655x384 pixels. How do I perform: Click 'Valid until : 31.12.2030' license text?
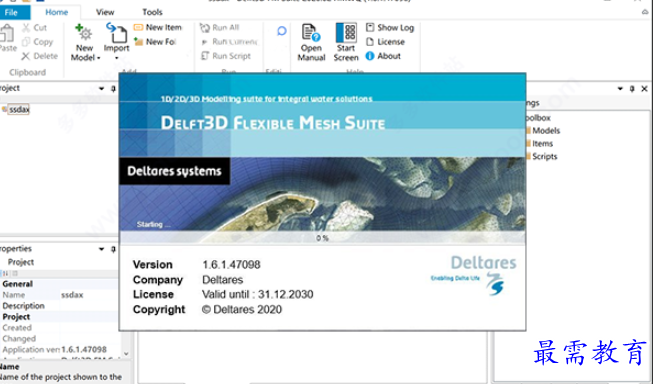[257, 295]
